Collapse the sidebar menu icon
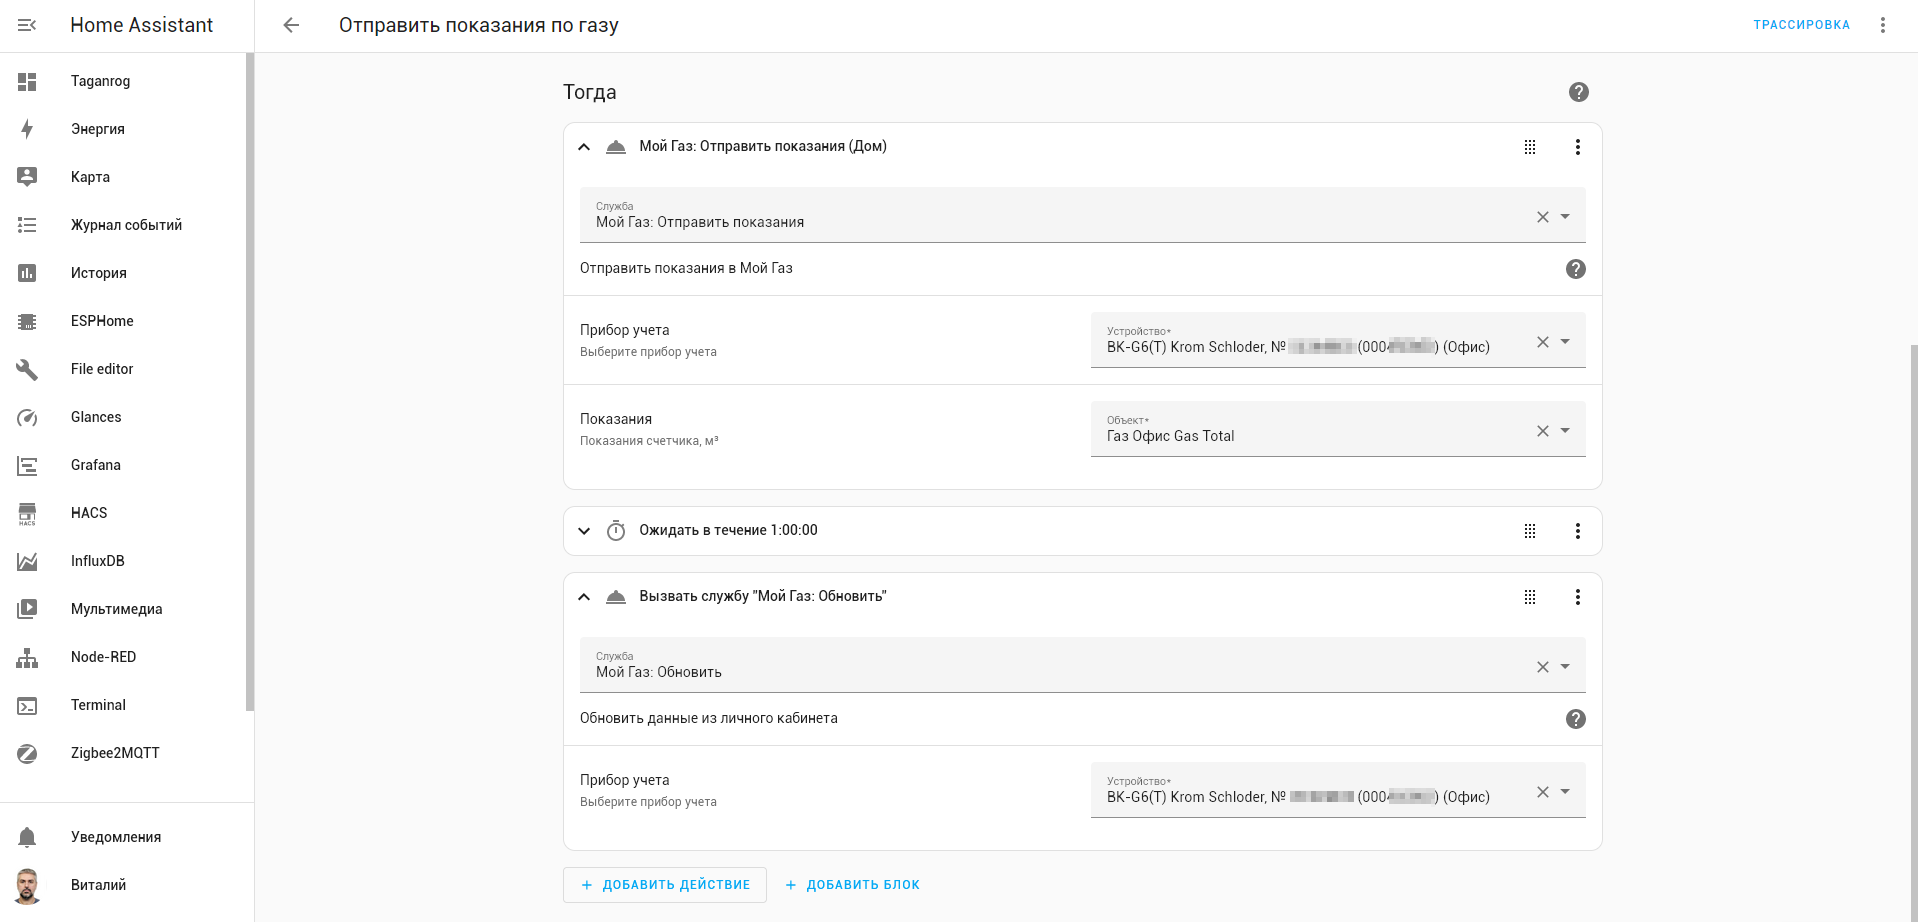 pos(27,25)
